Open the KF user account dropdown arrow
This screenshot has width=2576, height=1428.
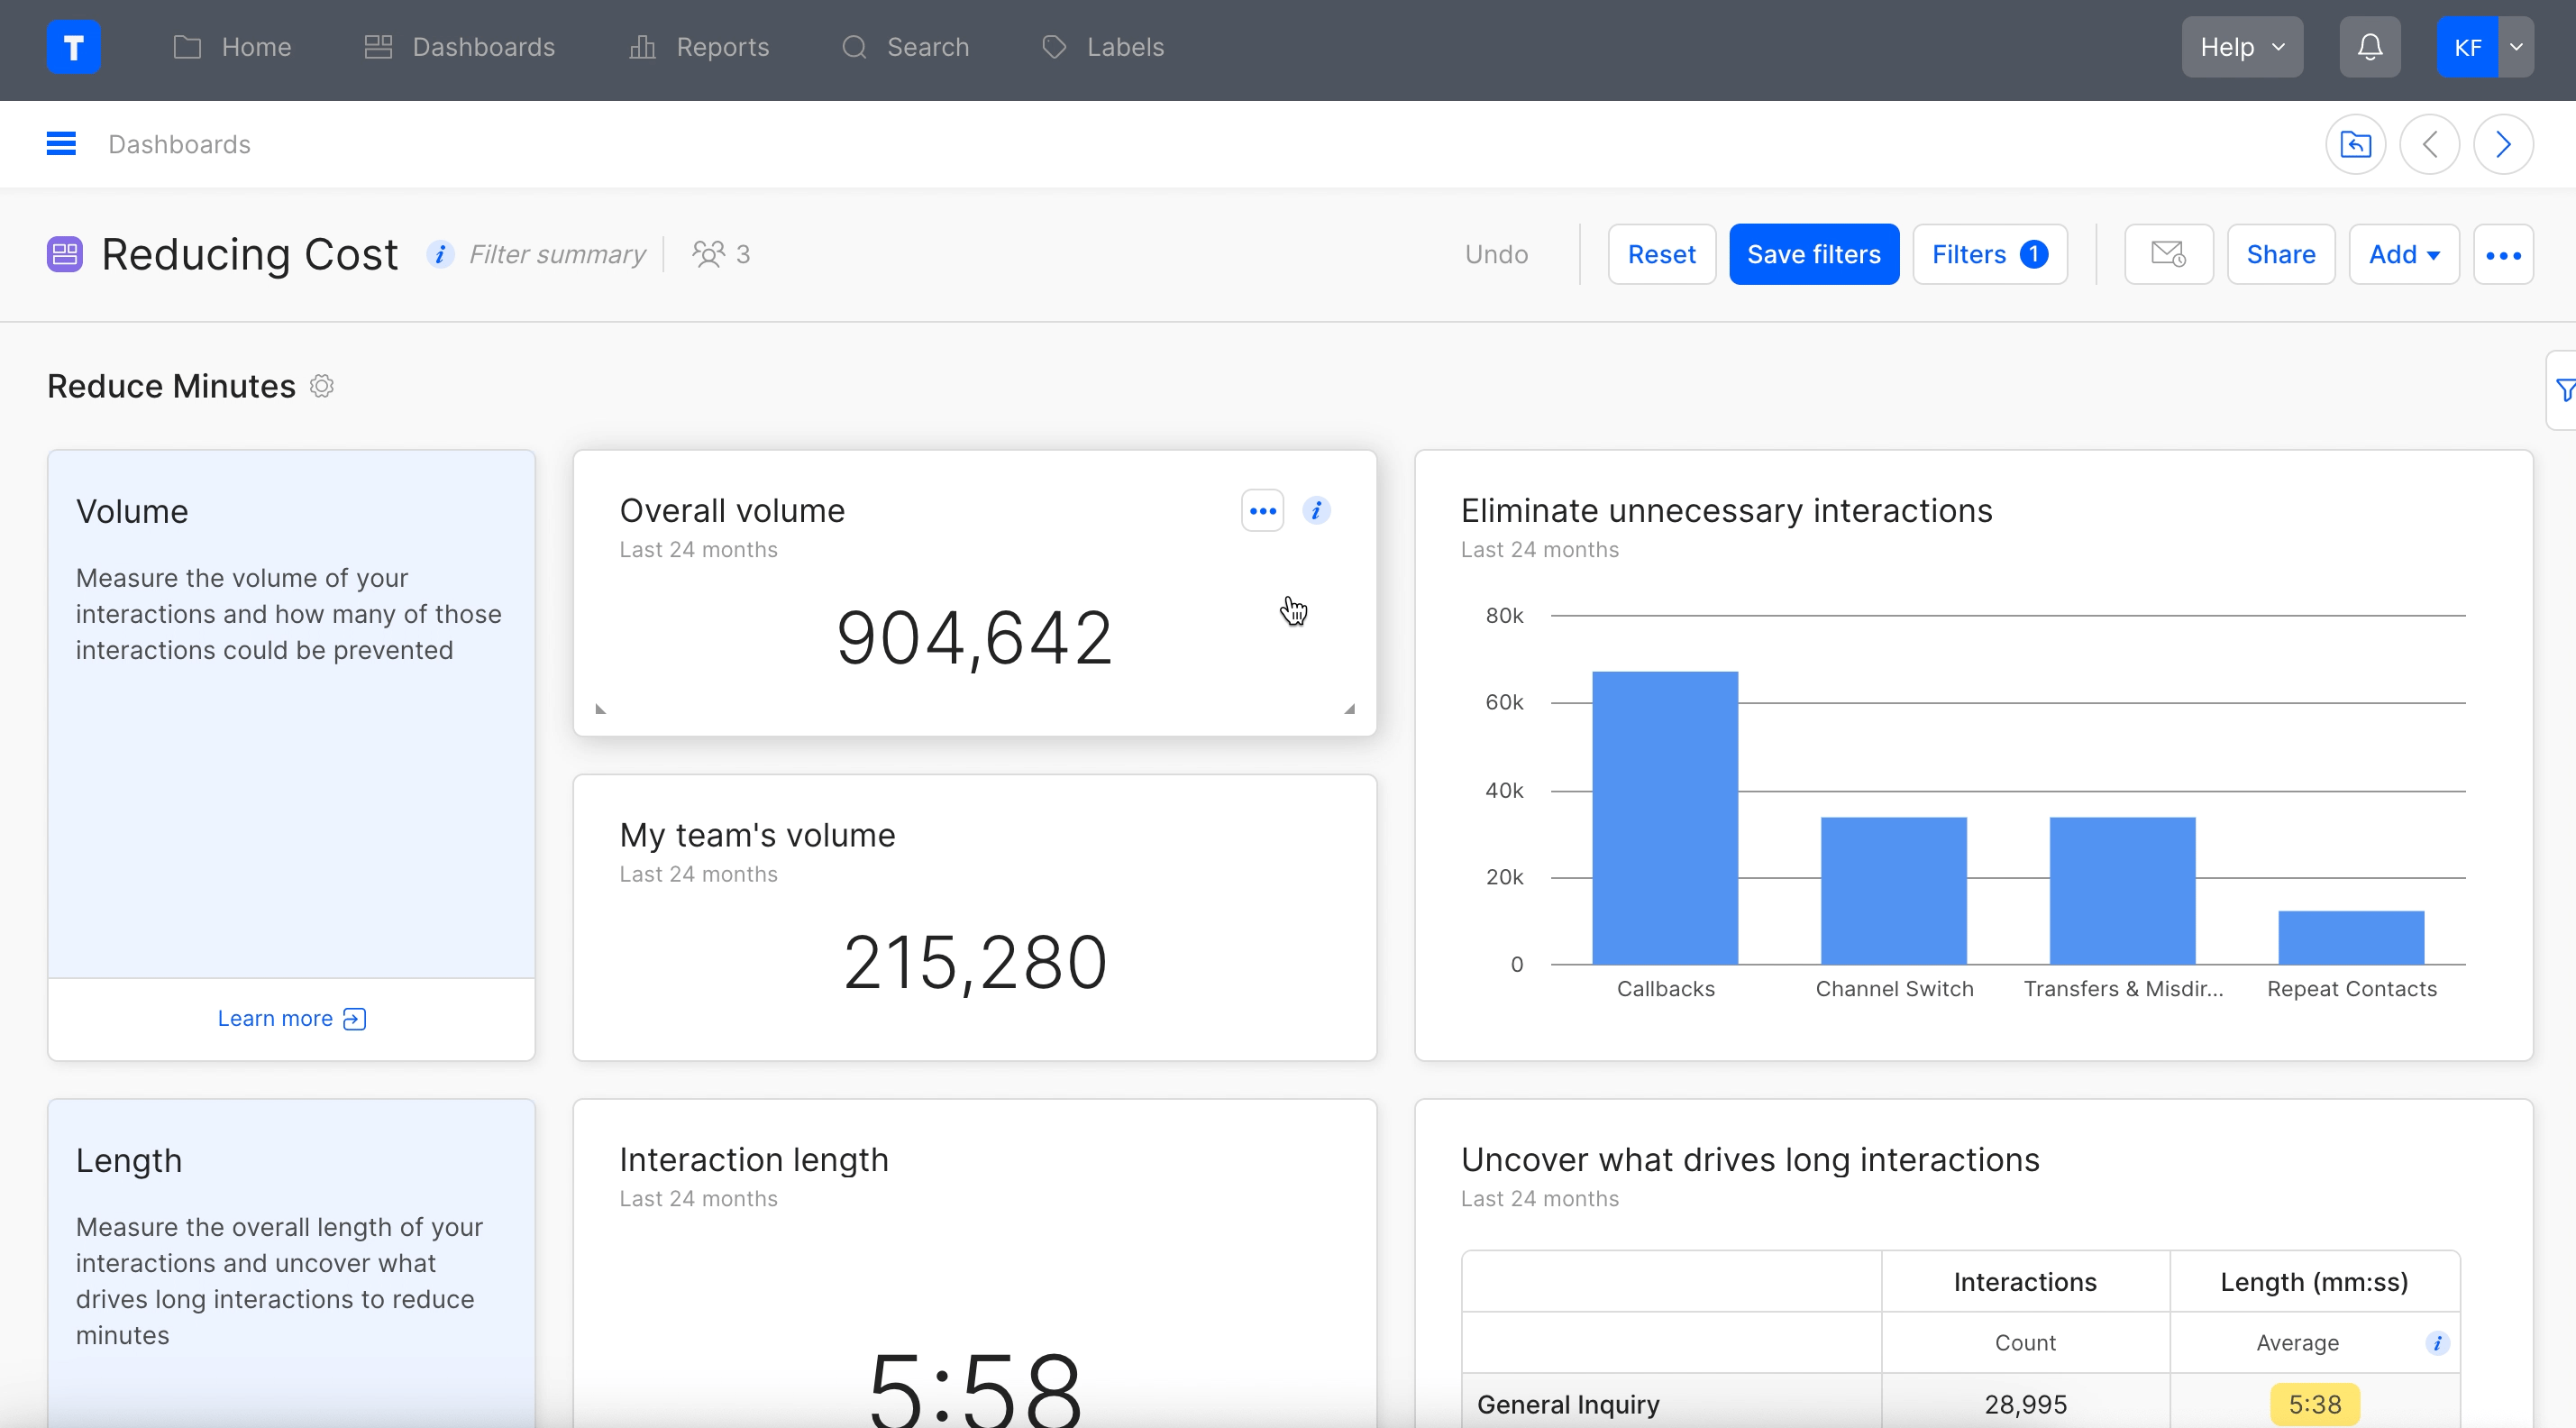[x=2516, y=47]
